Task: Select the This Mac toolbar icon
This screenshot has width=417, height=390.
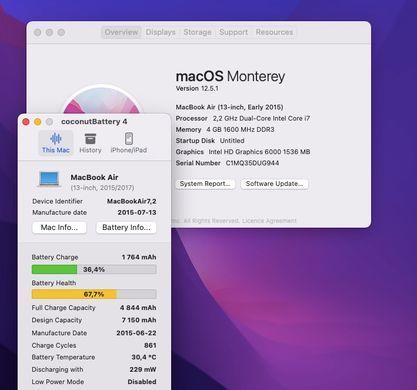Action: [x=56, y=143]
